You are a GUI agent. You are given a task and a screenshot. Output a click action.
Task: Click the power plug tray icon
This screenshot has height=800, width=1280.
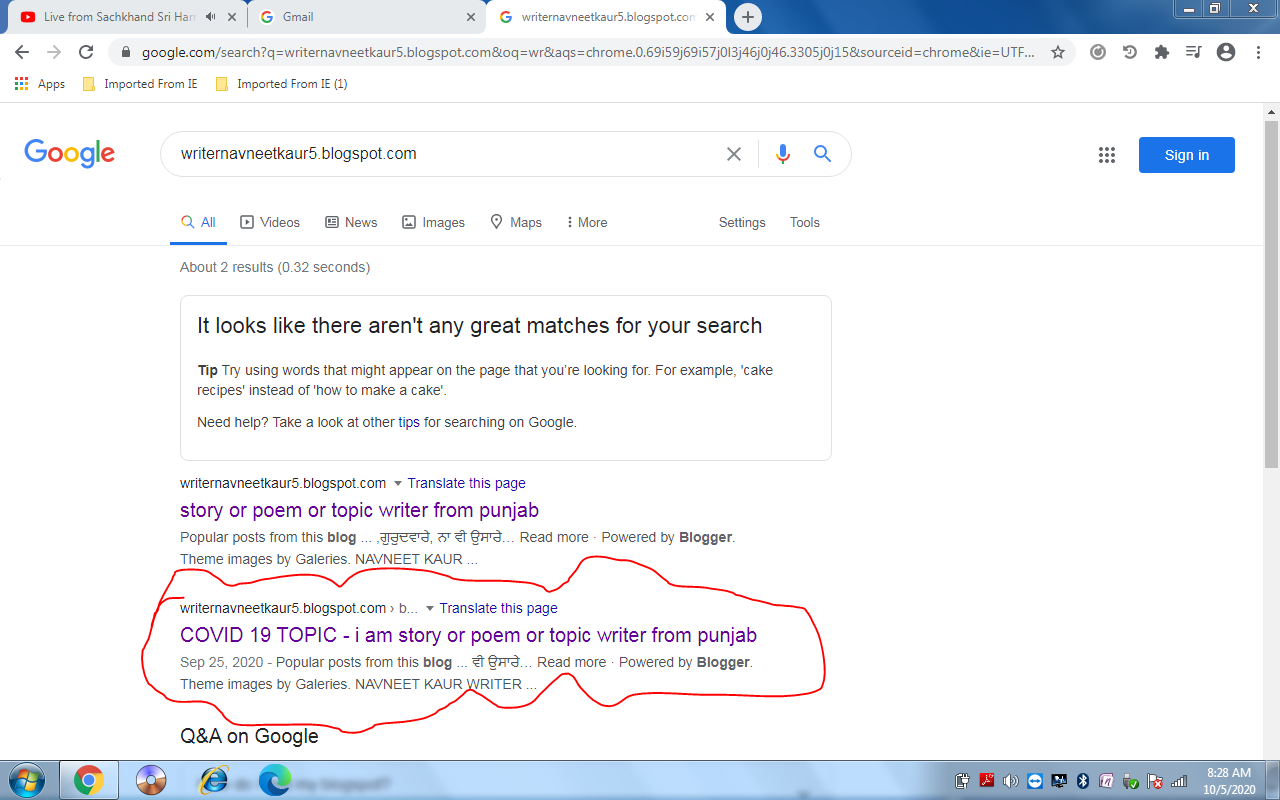[963, 781]
